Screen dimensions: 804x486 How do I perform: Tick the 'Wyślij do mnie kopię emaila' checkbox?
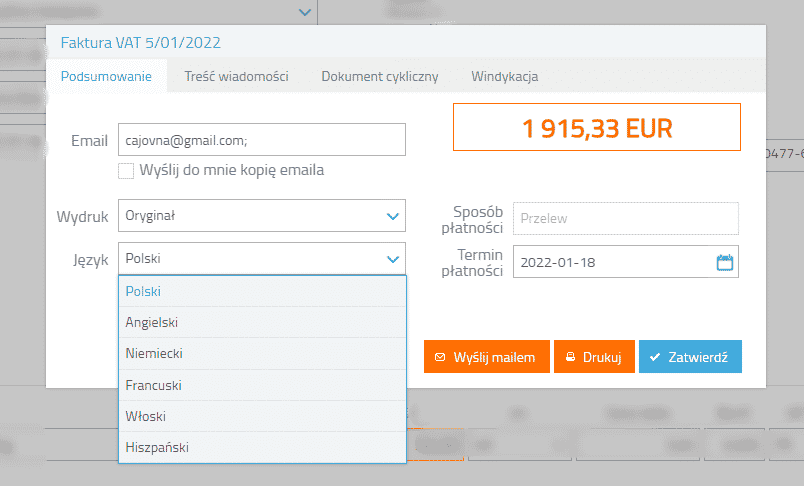(x=126, y=171)
